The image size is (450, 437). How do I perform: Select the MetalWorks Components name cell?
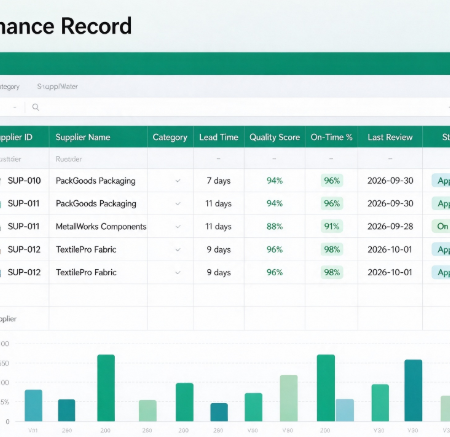(101, 227)
